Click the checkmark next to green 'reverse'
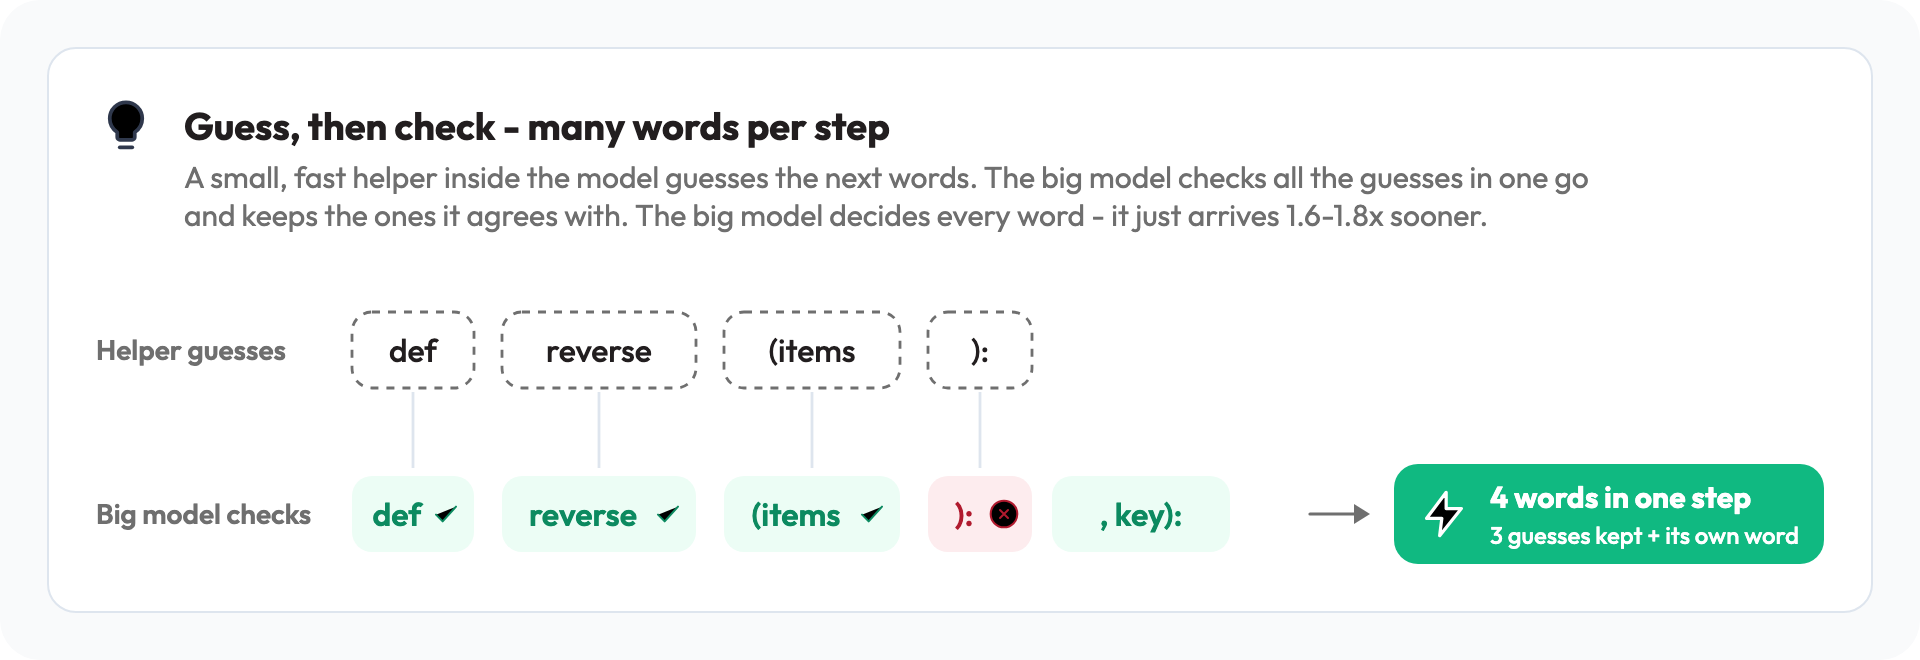The image size is (1920, 660). (x=668, y=514)
